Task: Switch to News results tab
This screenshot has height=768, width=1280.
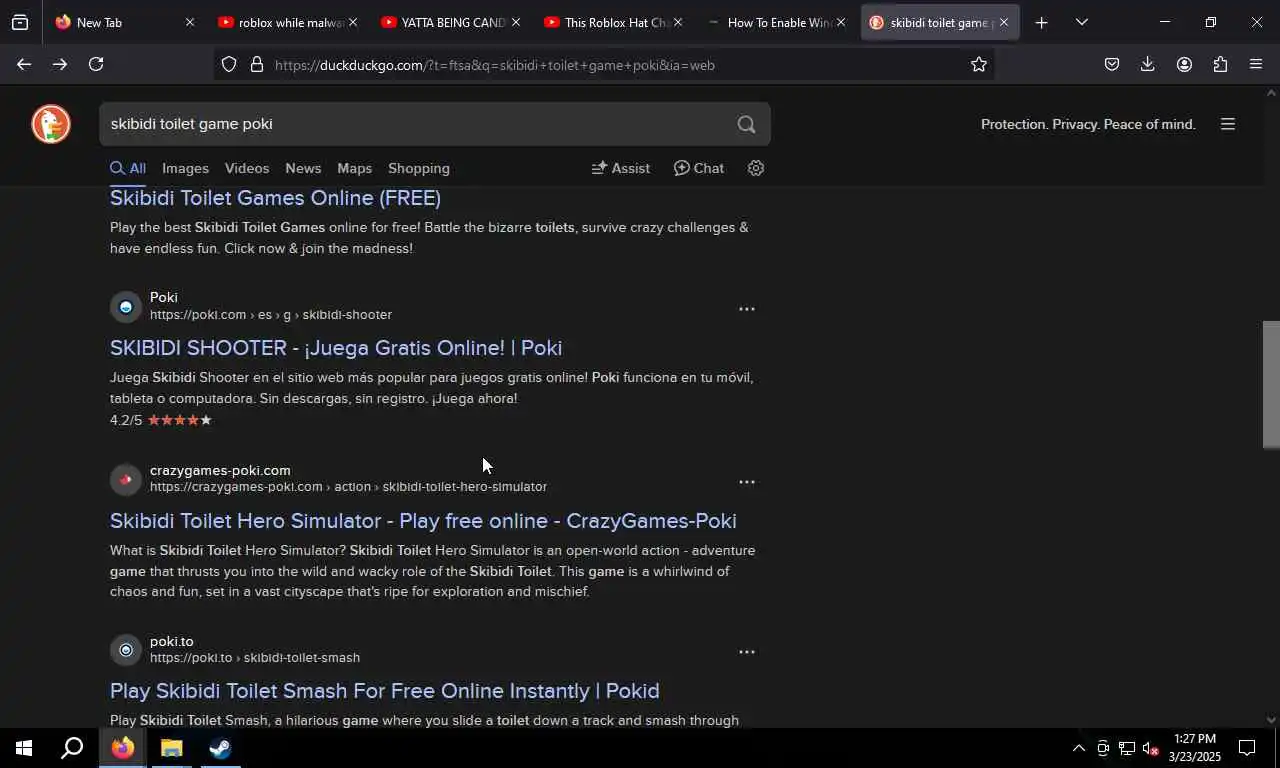Action: [x=303, y=168]
